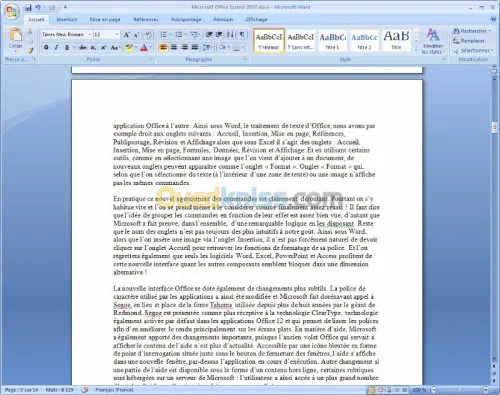Open Modifier les styles dropdown

point(433,42)
